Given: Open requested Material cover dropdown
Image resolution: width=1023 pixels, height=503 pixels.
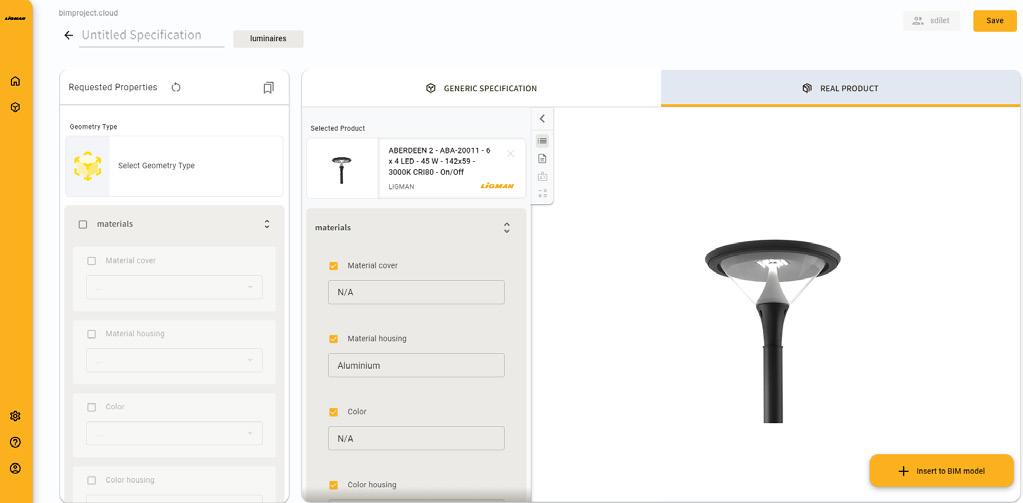Looking at the screenshot, I should point(174,287).
